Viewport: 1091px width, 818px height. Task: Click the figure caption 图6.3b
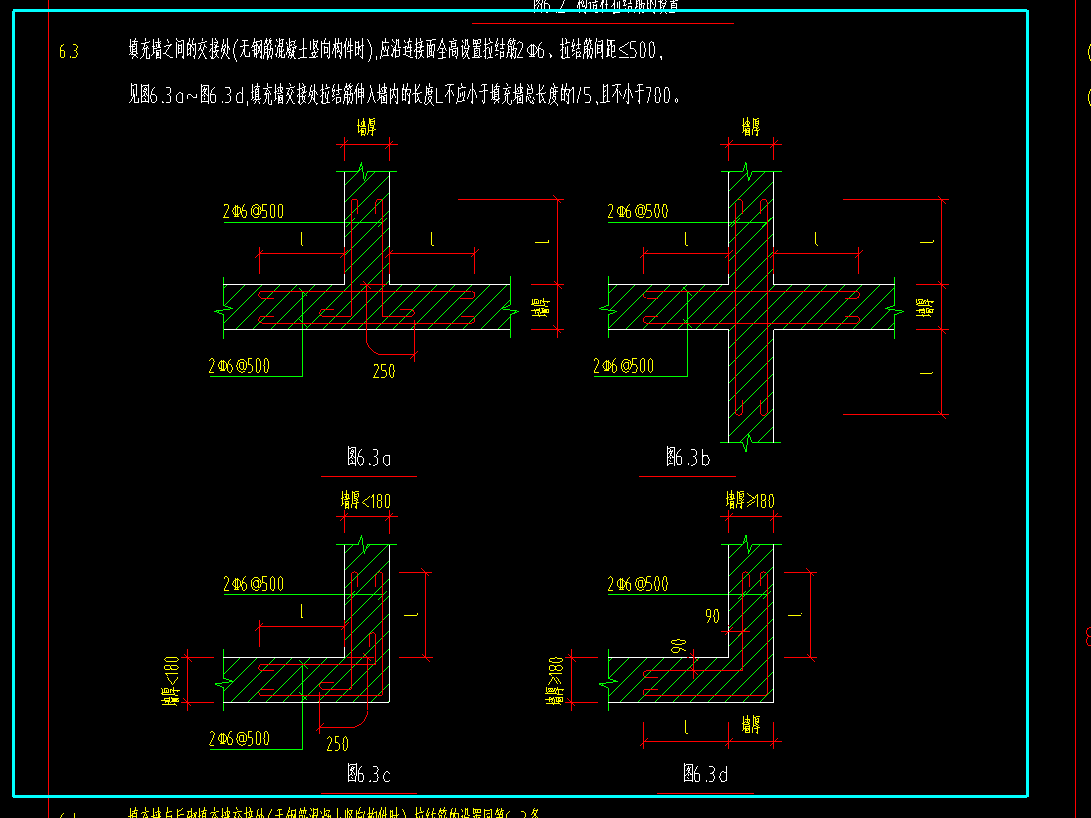pos(687,457)
